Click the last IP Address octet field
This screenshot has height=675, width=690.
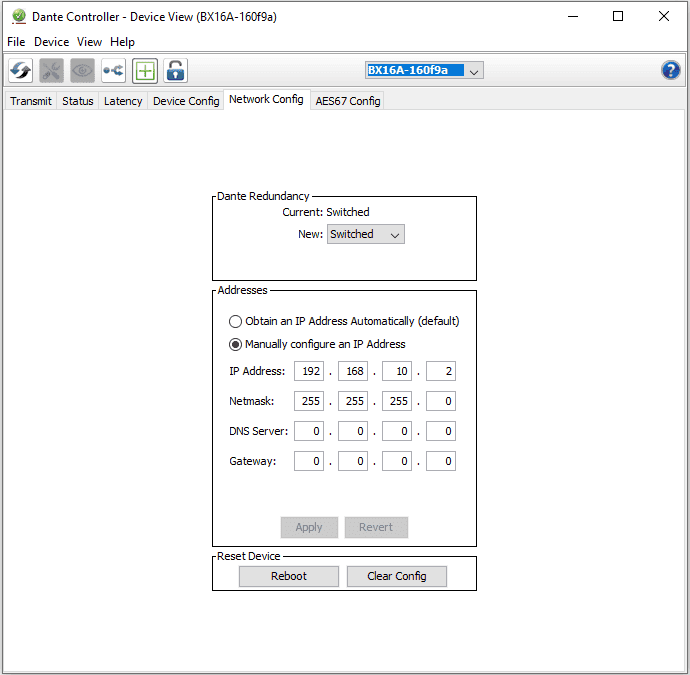pos(441,371)
